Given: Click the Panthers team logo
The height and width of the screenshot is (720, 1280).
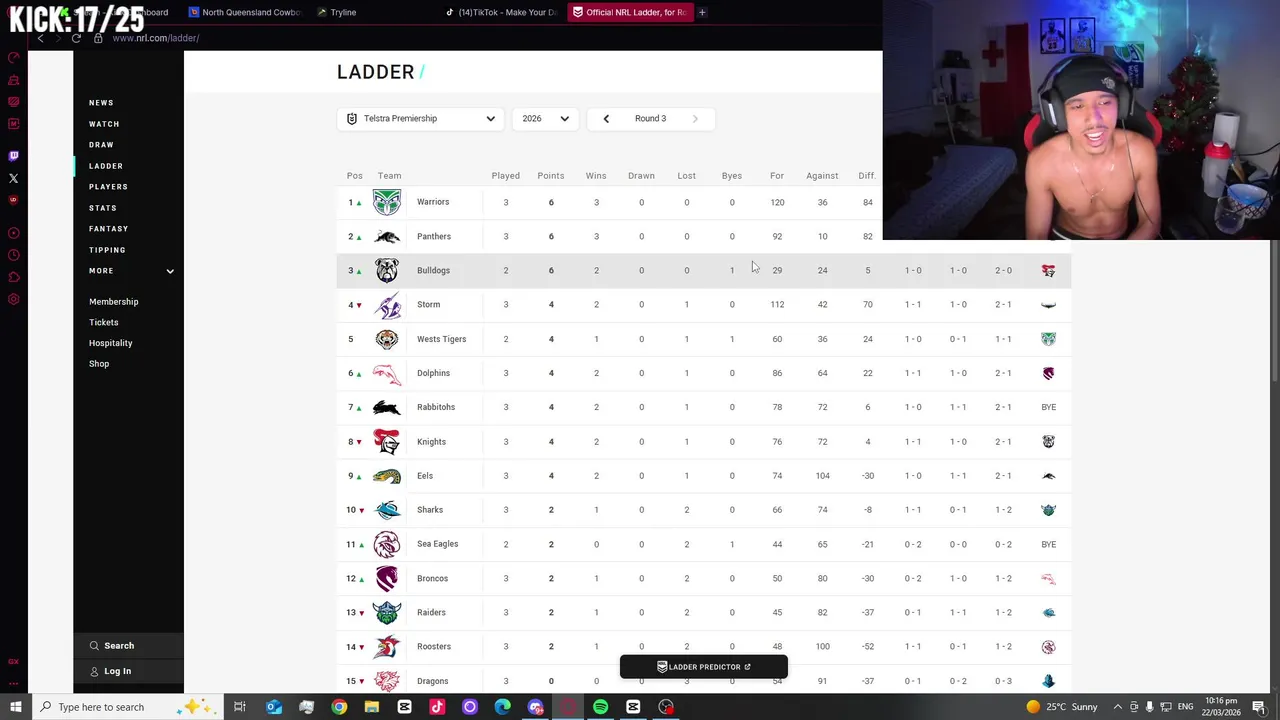Looking at the screenshot, I should tap(387, 237).
